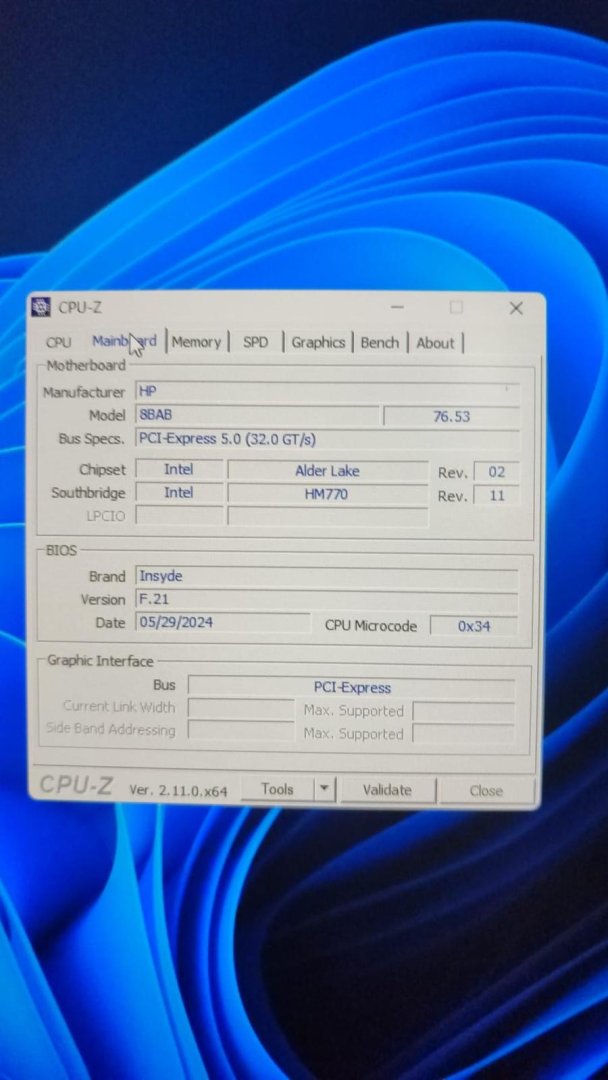Close CPU-Z with the X button
Viewport: 608px width, 1080px height.
(516, 309)
